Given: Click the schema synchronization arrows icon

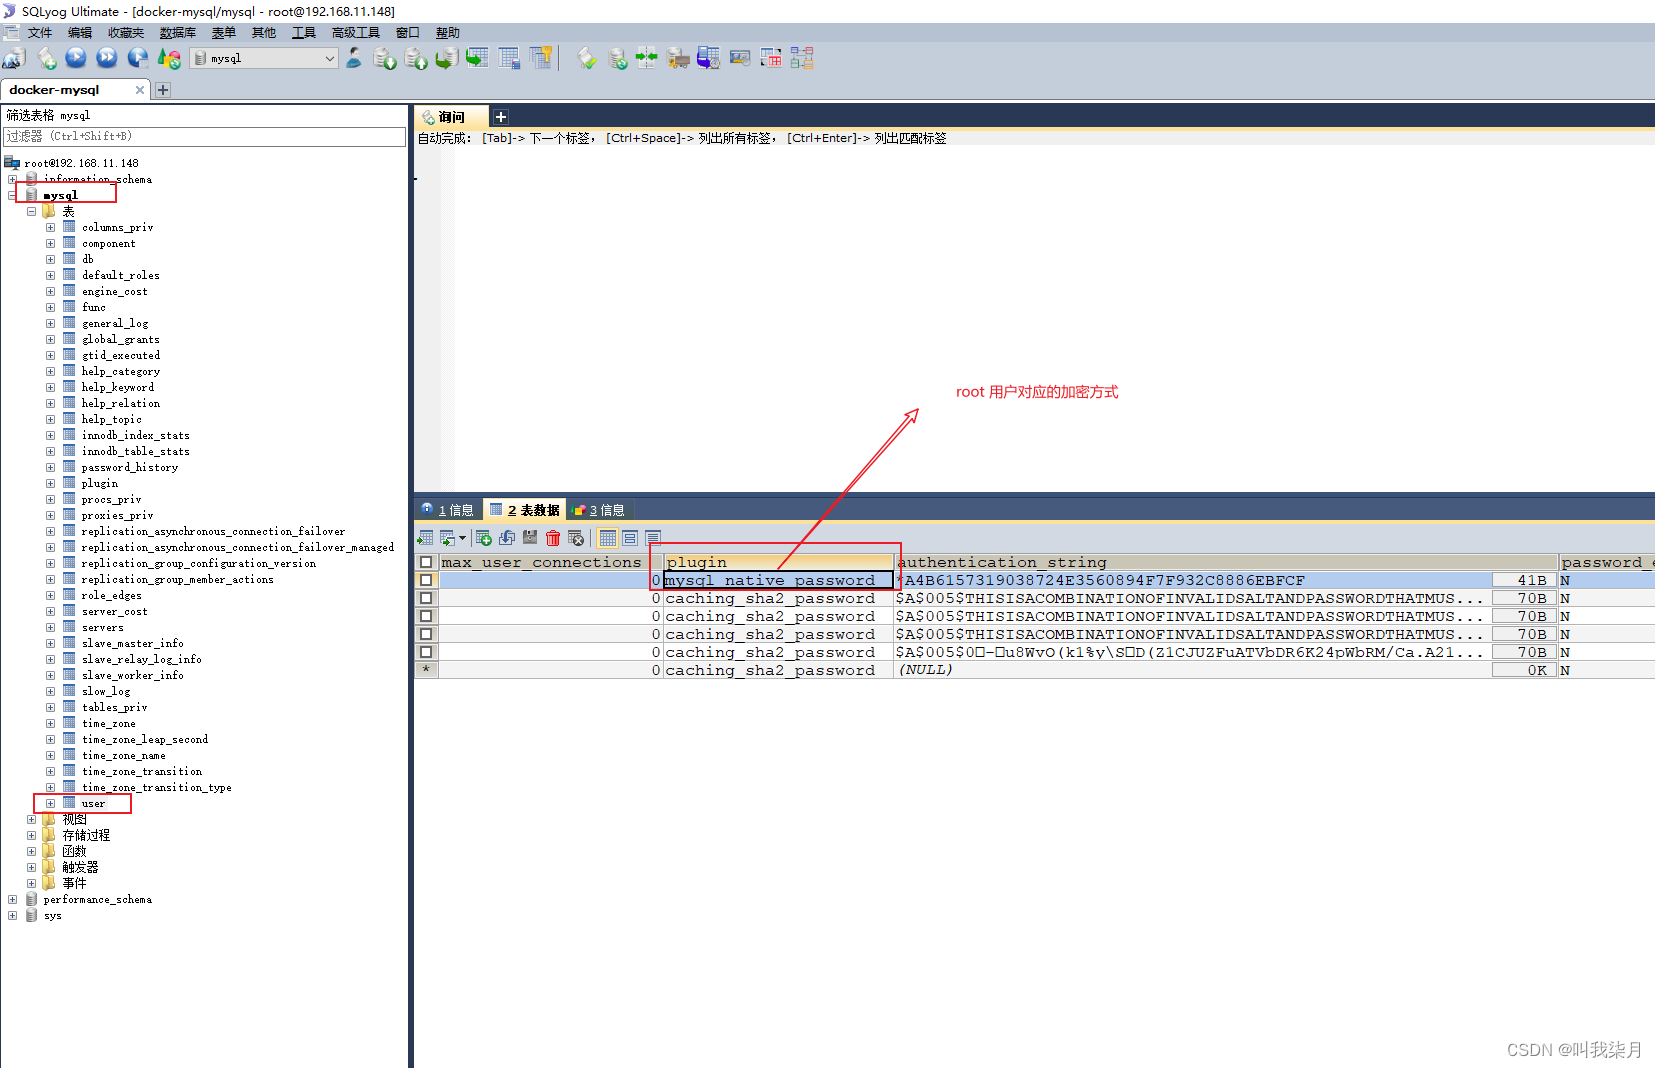Looking at the screenshot, I should (x=647, y=58).
